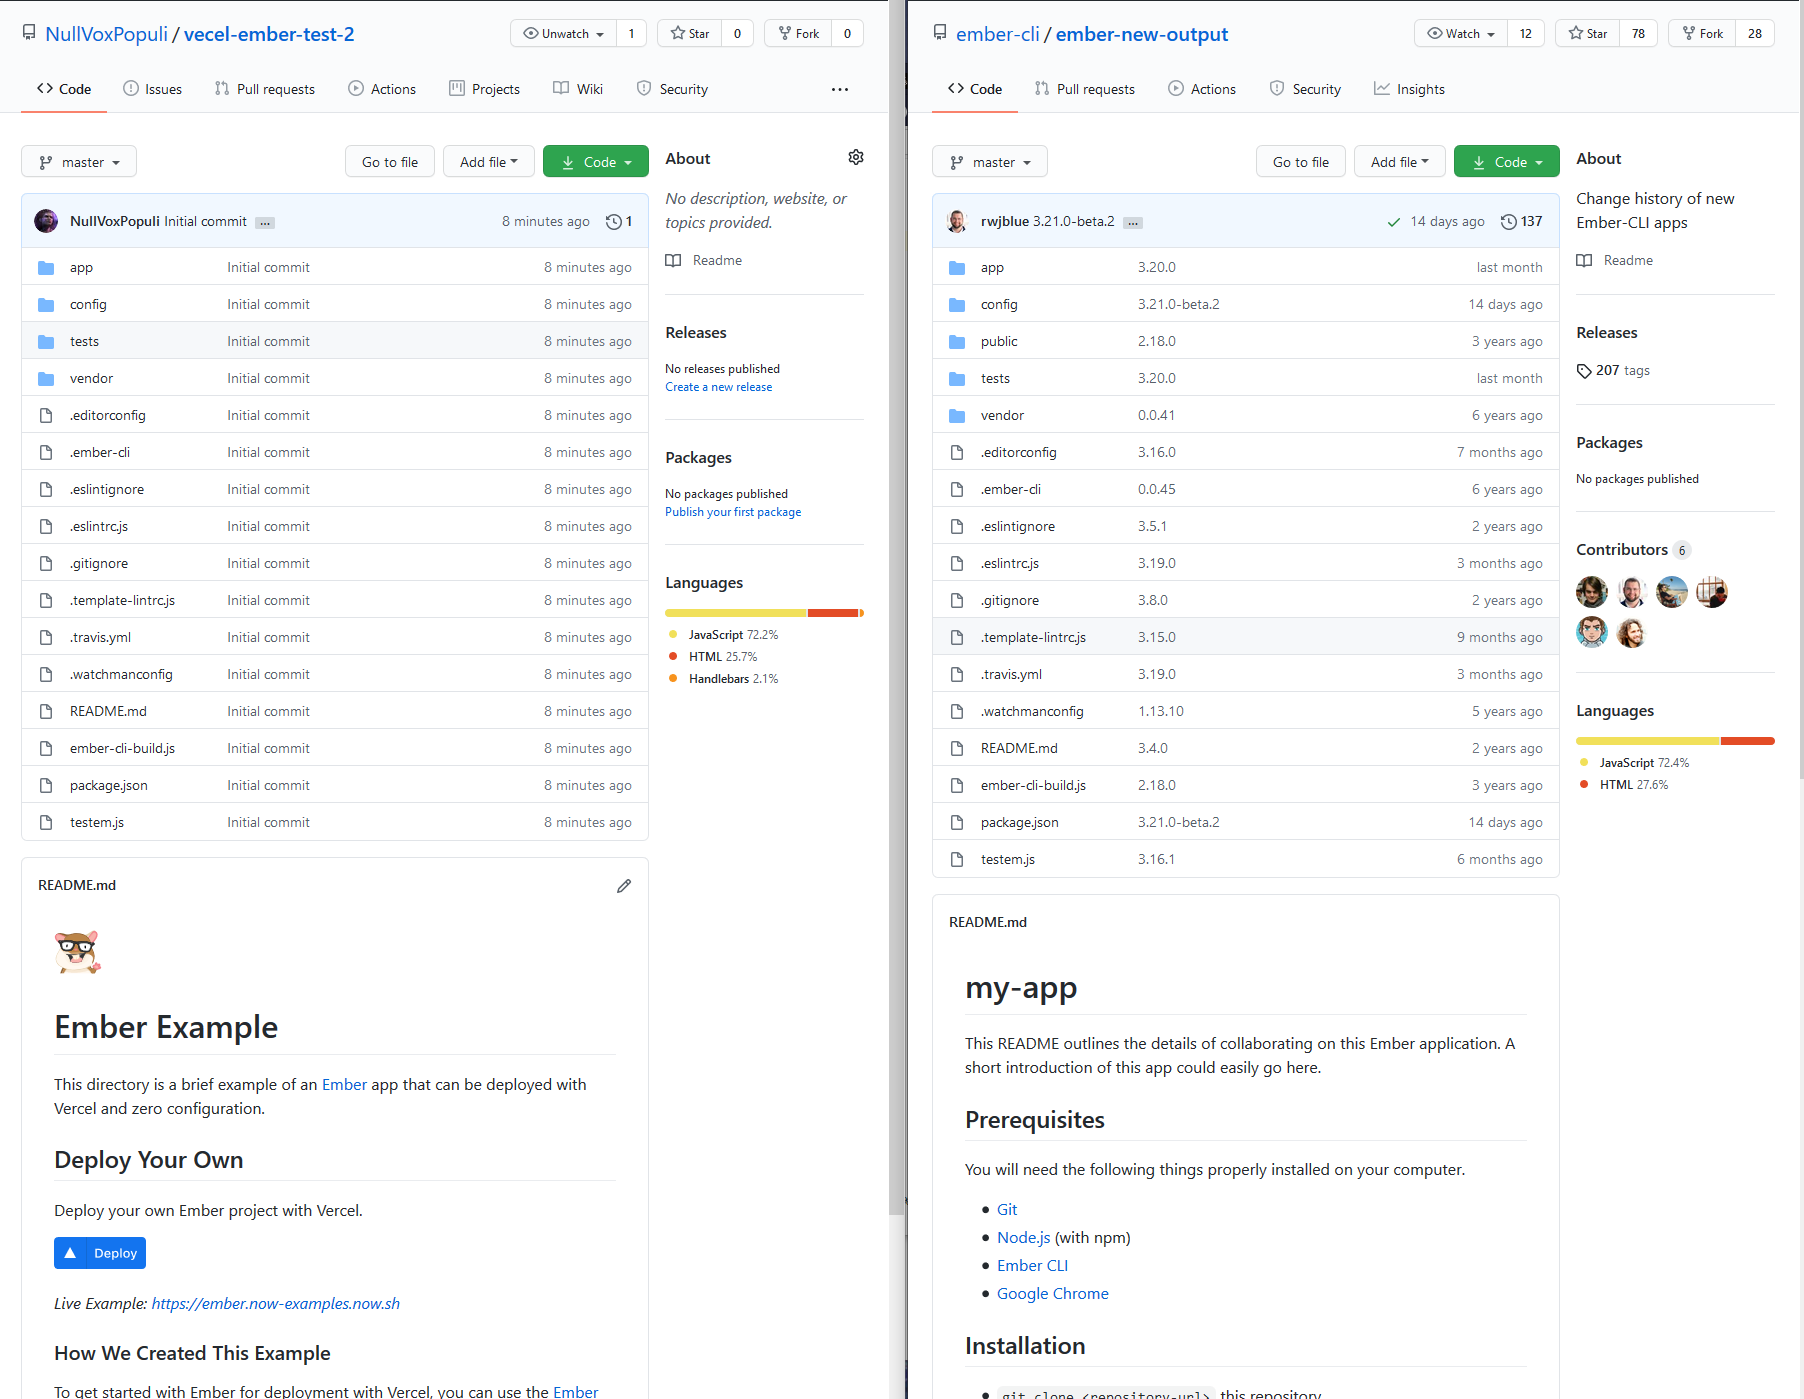Image resolution: width=1804 pixels, height=1399 pixels.
Task: Click the left window vertical scrollbar
Action: (897, 607)
